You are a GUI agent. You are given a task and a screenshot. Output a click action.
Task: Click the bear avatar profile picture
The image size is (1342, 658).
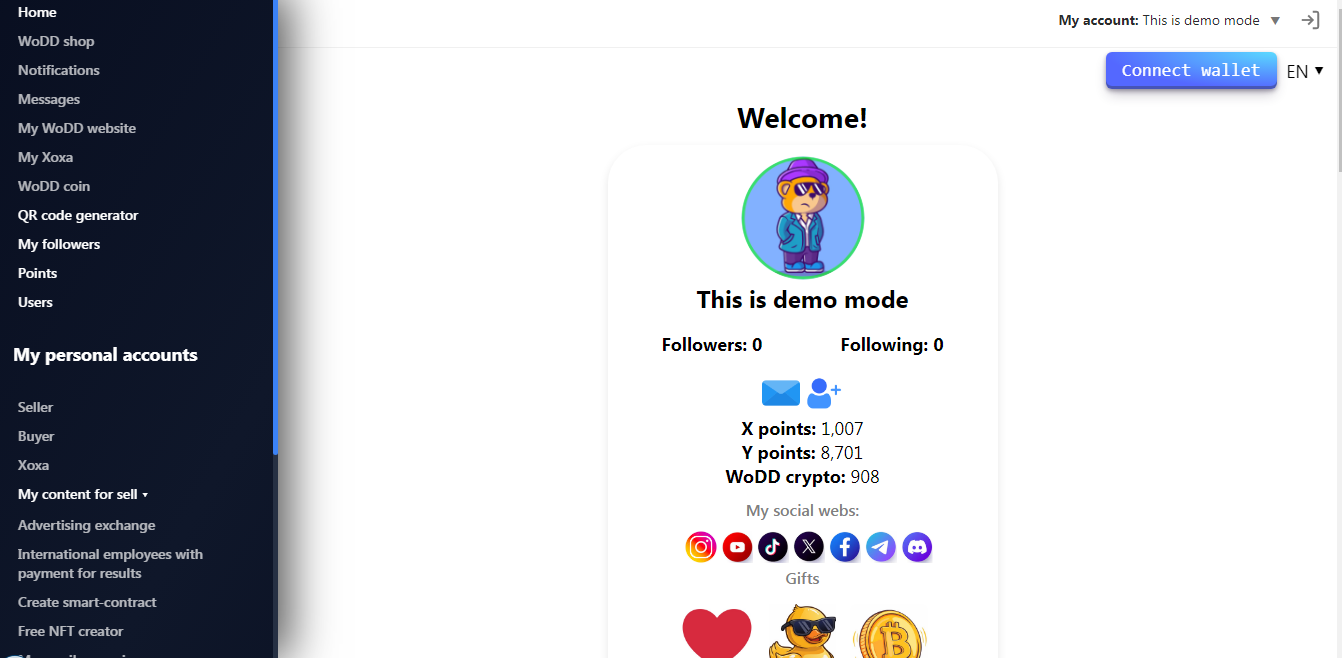pyautogui.click(x=802, y=218)
